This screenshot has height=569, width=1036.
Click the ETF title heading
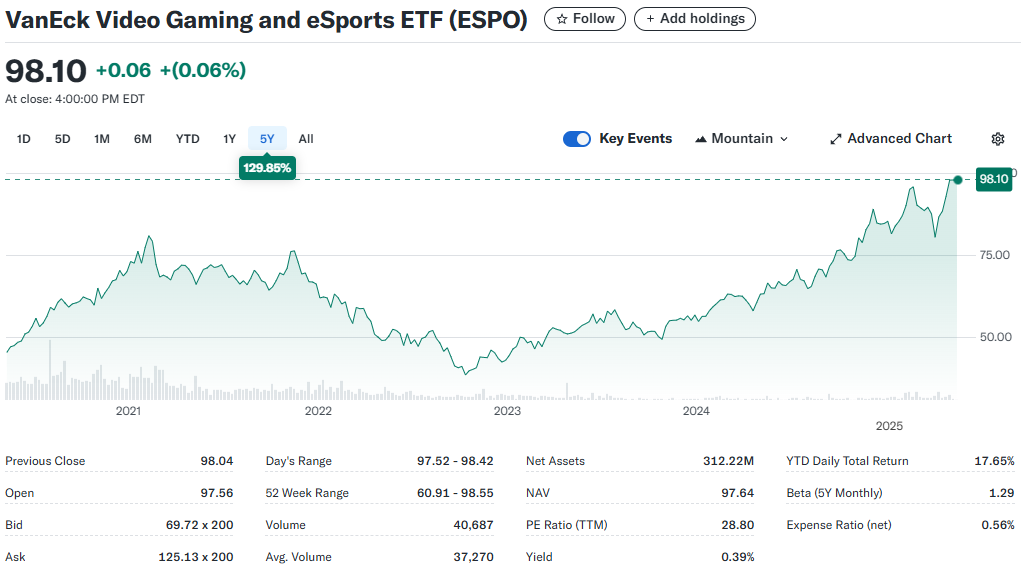coord(266,20)
